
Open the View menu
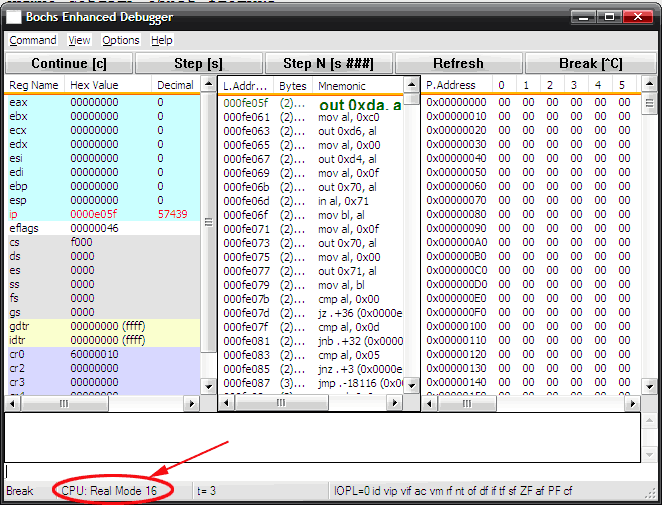(x=80, y=40)
